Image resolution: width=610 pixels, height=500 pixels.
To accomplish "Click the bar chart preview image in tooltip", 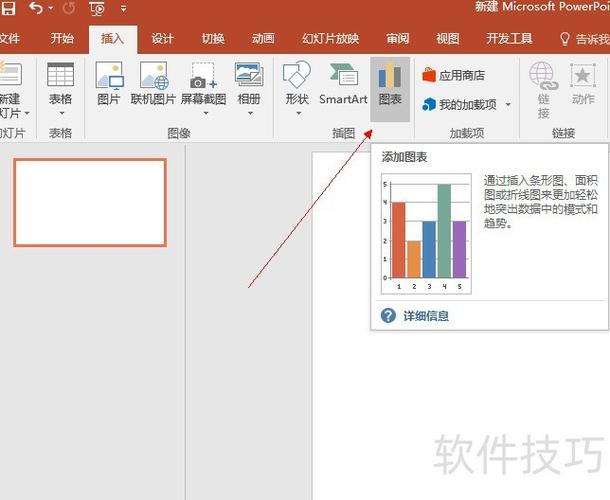I will (426, 234).
